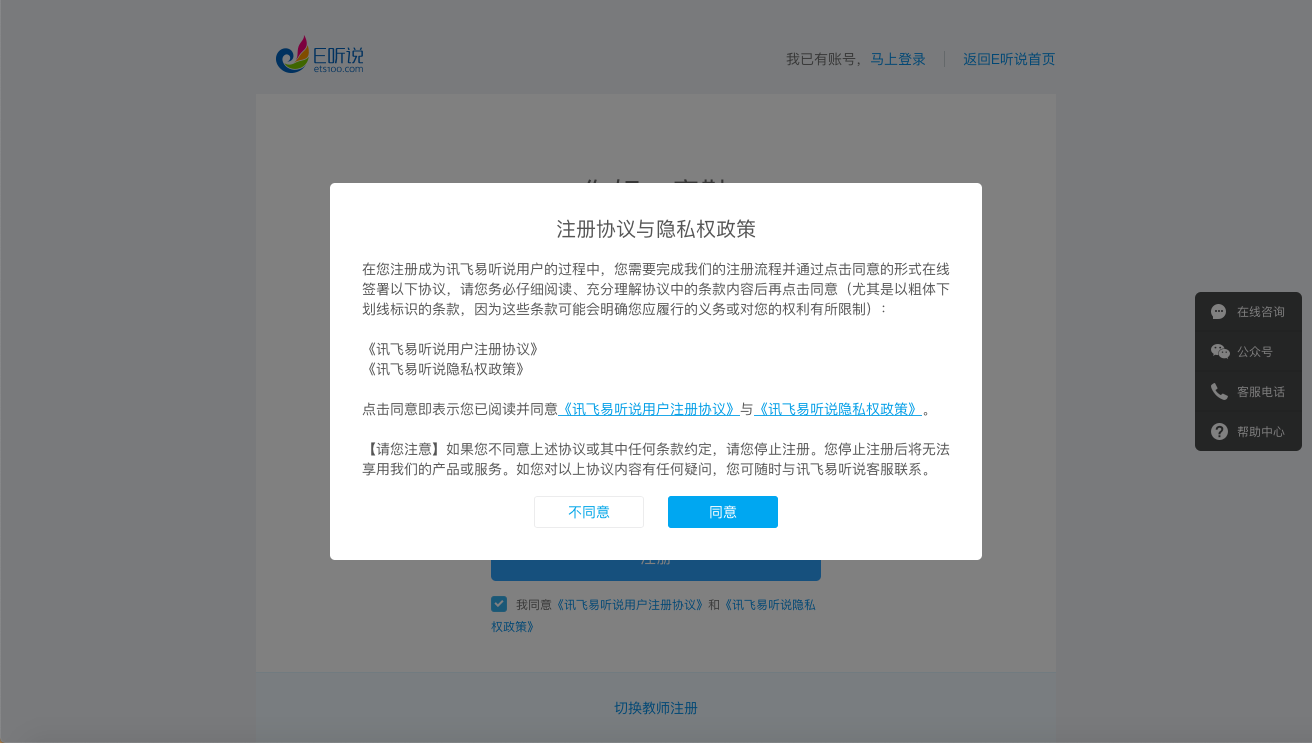This screenshot has width=1312, height=743.
Task: Open 《讯飞易听说隐私权政策》 link under the register button
Action: click(x=653, y=616)
